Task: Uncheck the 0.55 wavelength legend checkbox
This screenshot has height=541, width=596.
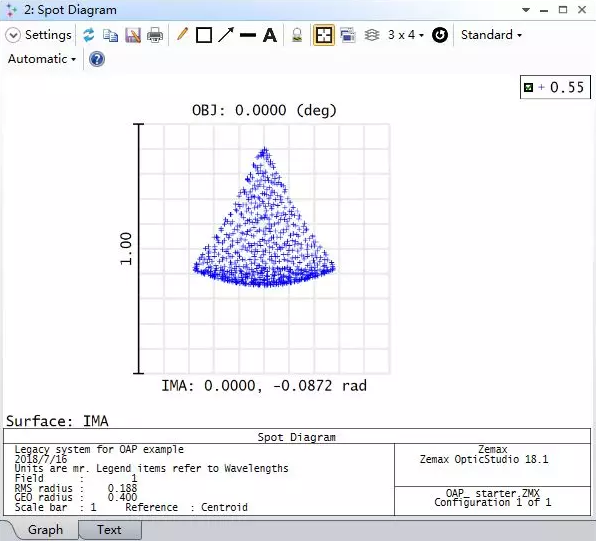Action: [528, 87]
